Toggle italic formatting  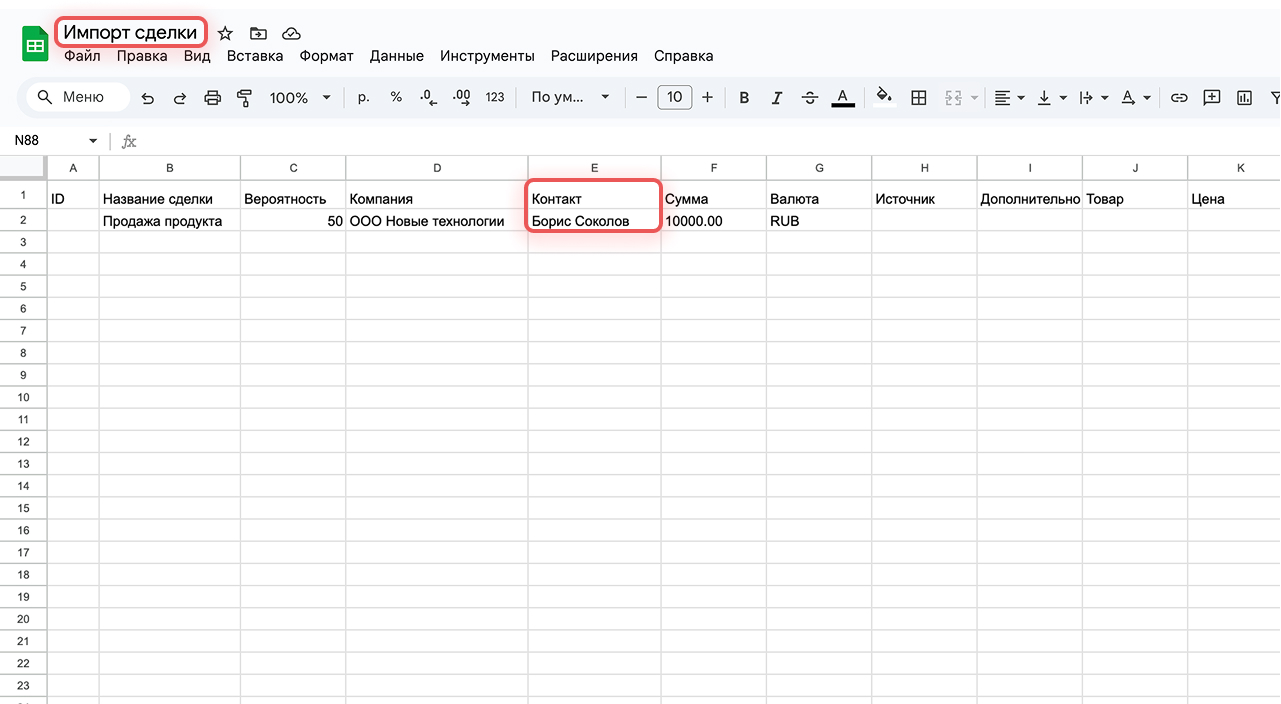tap(776, 97)
